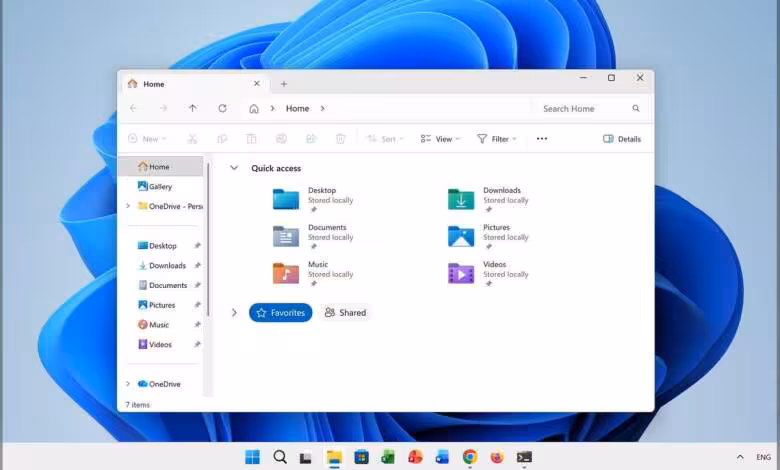Click the Shared filter button
The height and width of the screenshot is (470, 780).
[345, 313]
